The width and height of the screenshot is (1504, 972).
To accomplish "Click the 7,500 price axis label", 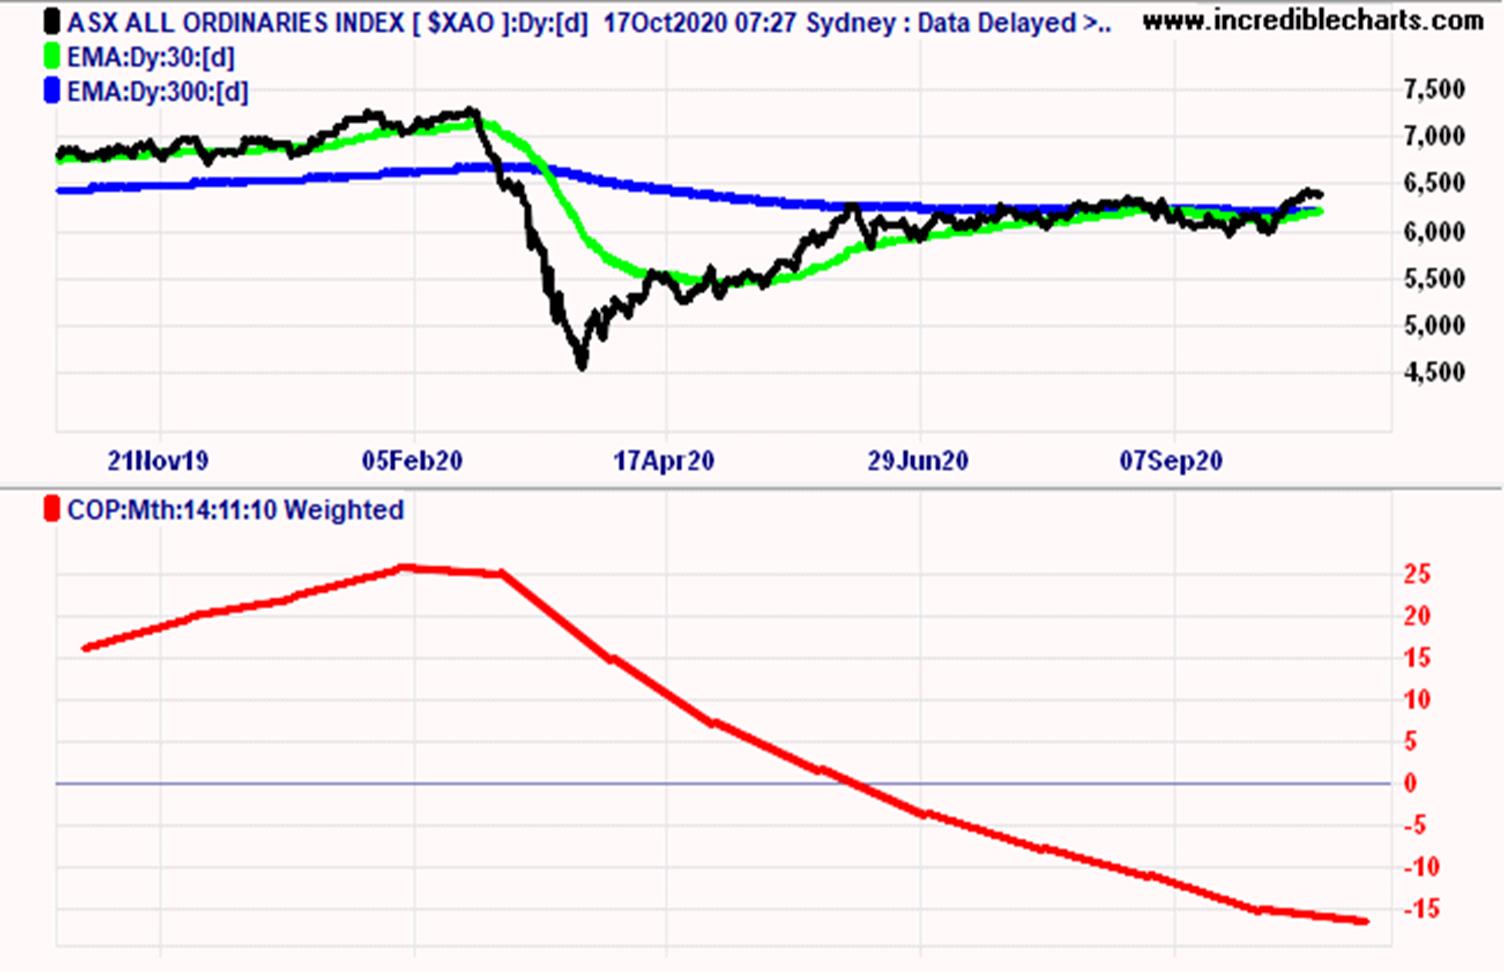I will (x=1434, y=90).
